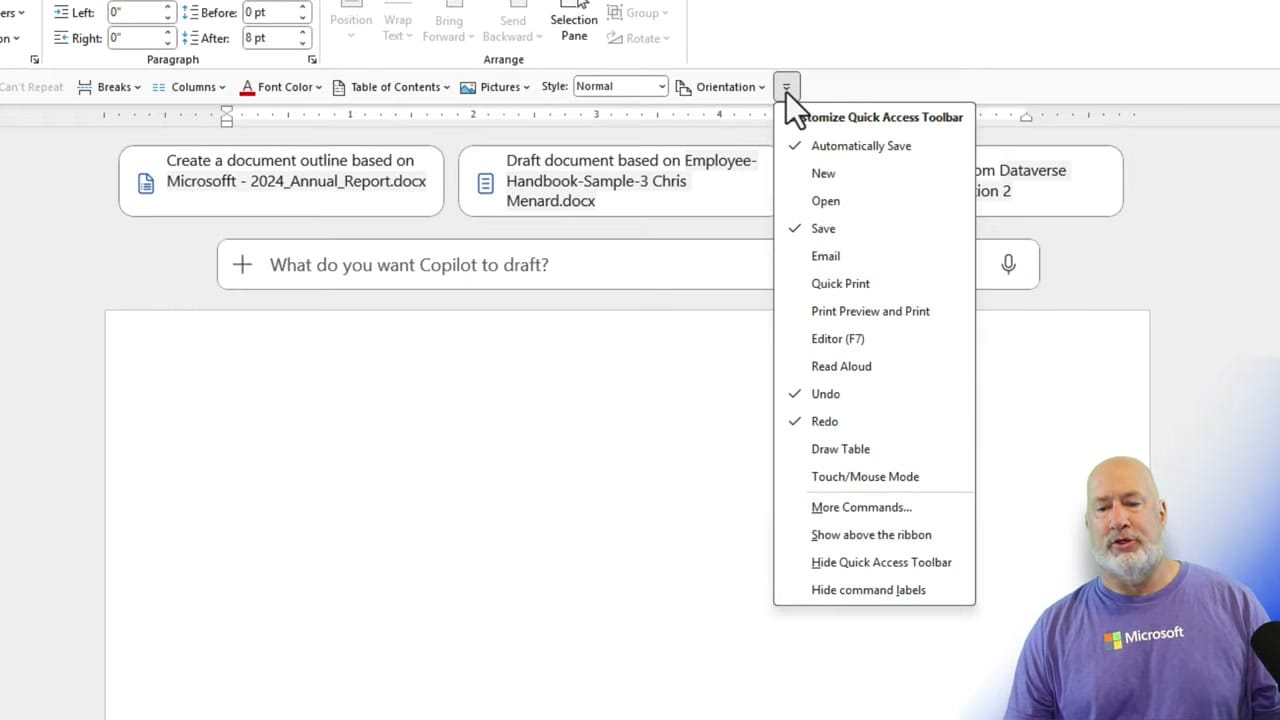
Task: Disable Redo in the Quick Access Toolbar menu
Action: (824, 421)
